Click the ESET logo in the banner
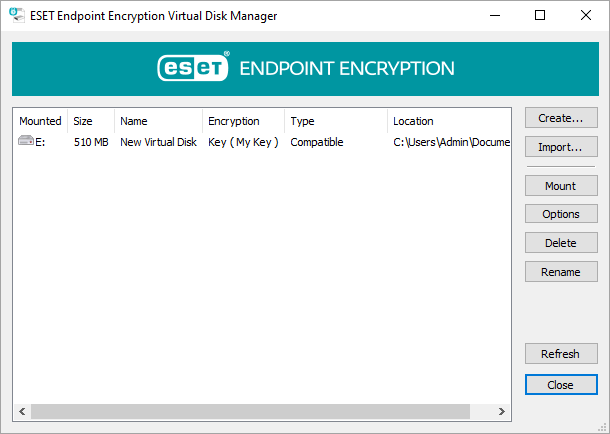 [x=193, y=67]
